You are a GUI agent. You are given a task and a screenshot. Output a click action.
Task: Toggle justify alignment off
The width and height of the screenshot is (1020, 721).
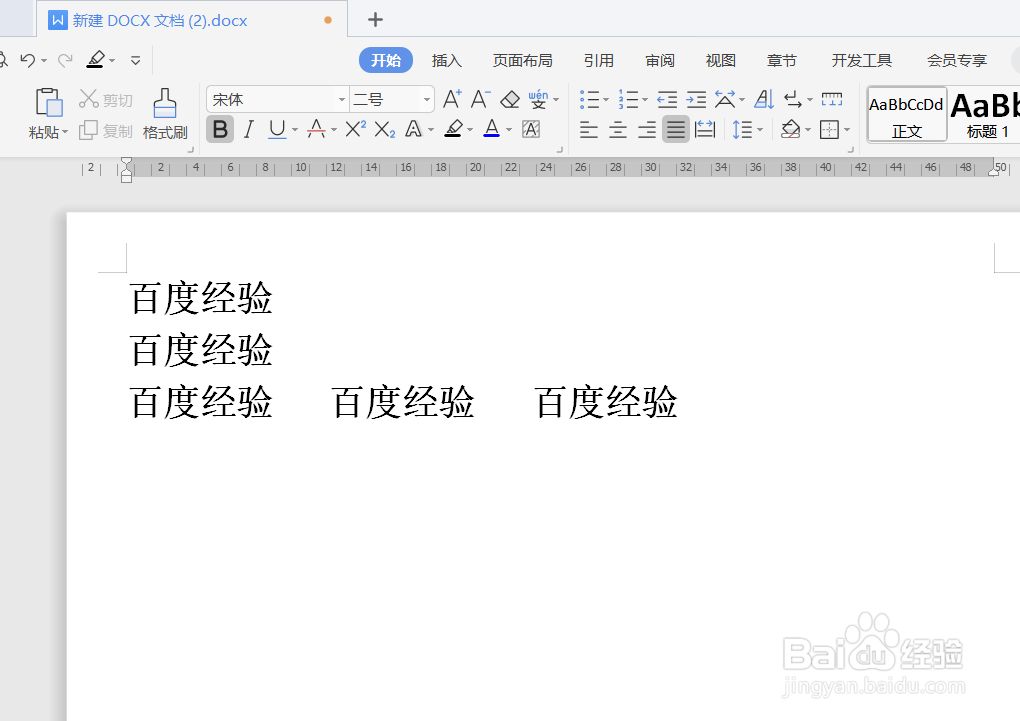tap(675, 129)
